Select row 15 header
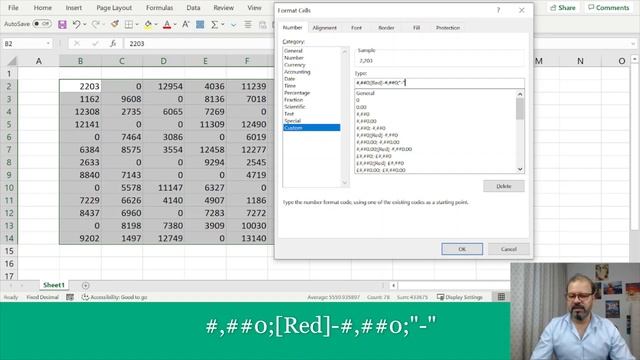Screen dimensions: 640x360 point(9,251)
